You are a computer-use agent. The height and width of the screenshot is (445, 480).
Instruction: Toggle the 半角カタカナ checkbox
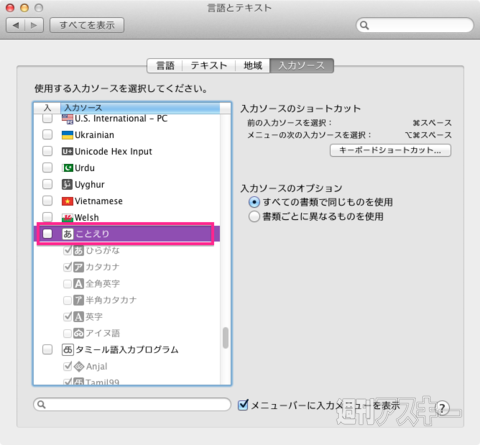pyautogui.click(x=68, y=300)
